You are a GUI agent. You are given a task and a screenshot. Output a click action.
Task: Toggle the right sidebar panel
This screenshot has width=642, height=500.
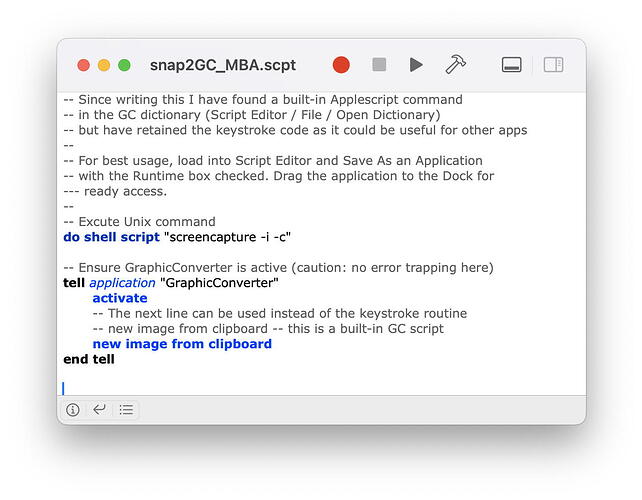[553, 65]
